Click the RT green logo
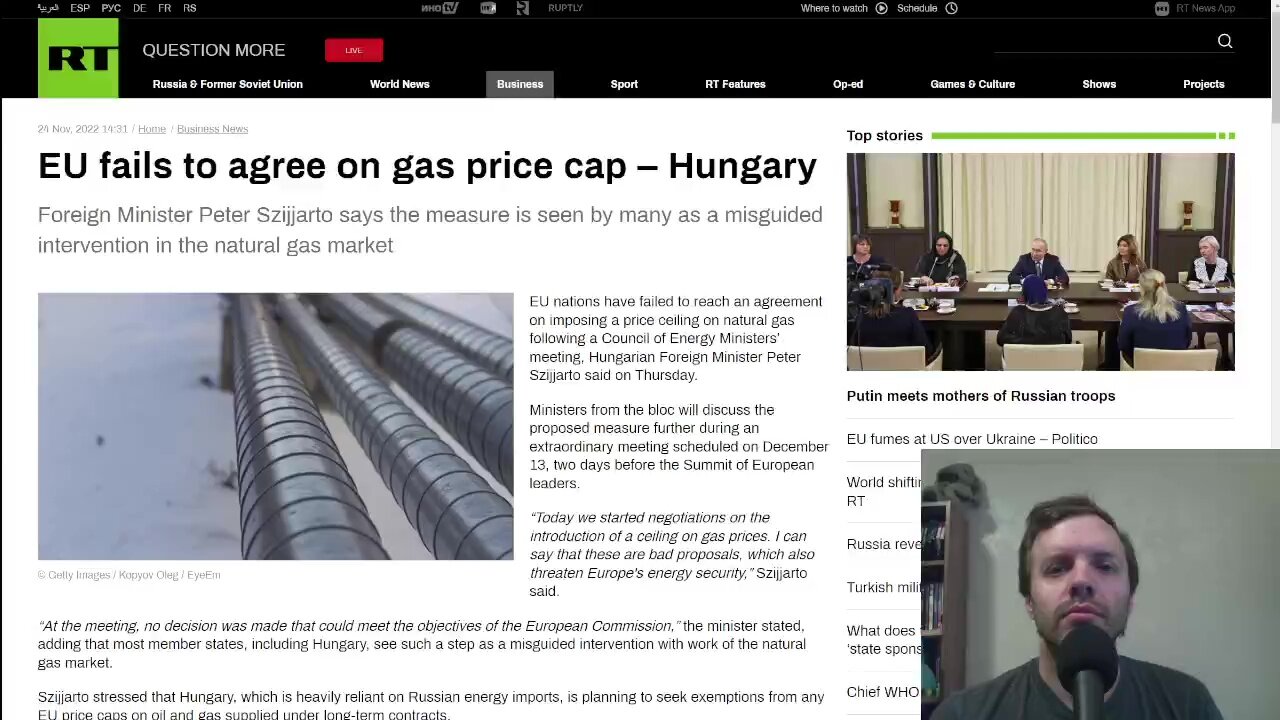 tap(78, 59)
